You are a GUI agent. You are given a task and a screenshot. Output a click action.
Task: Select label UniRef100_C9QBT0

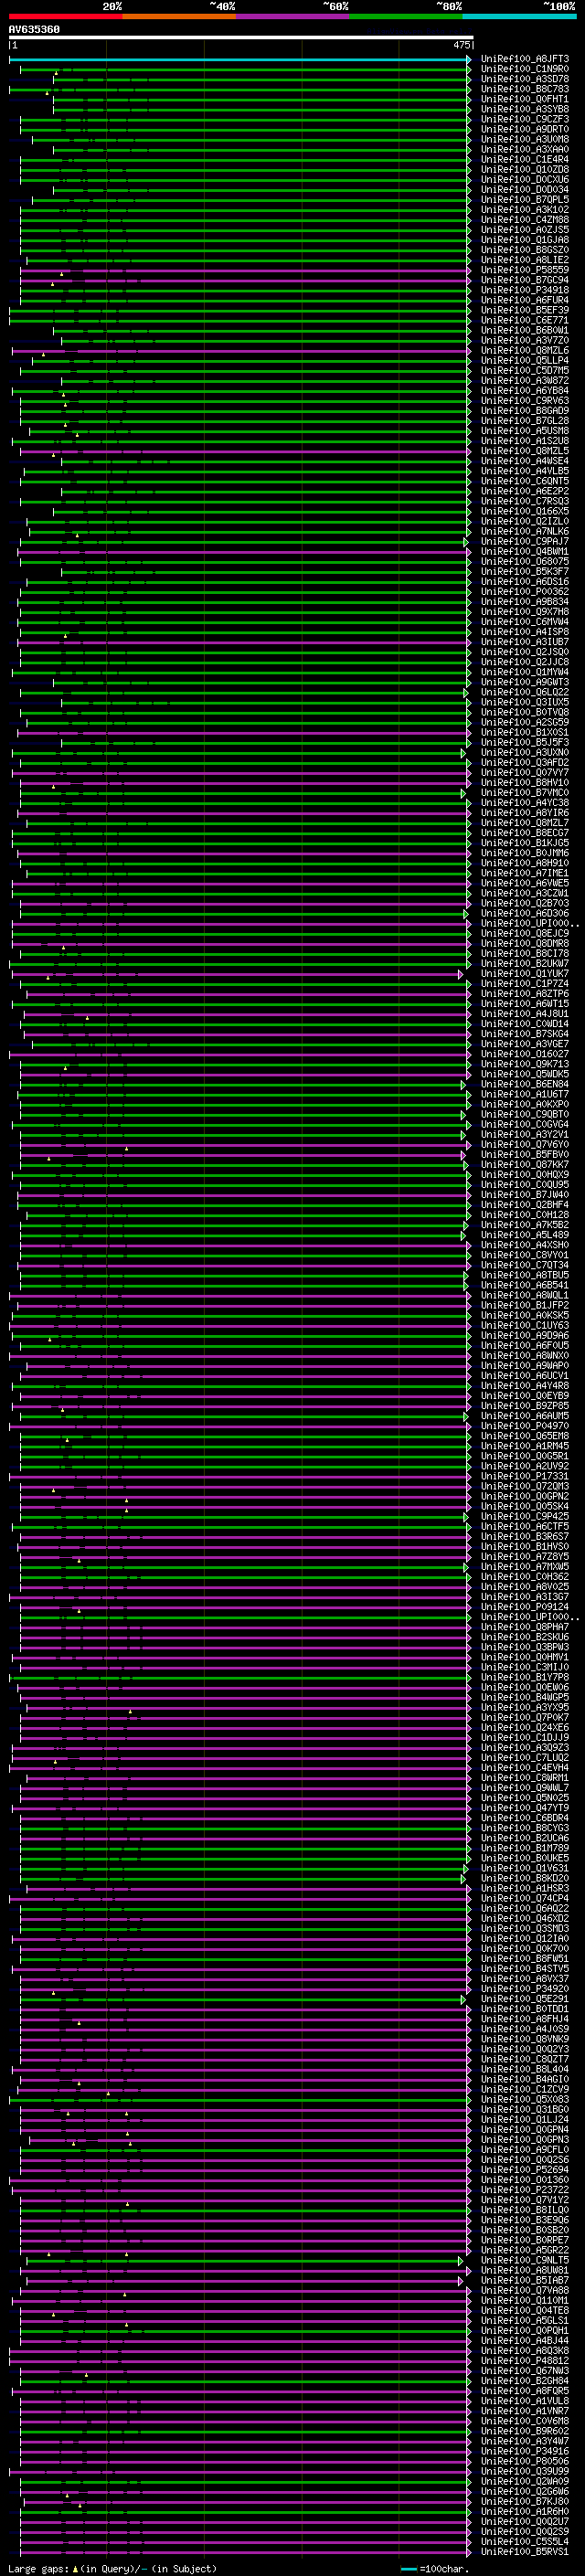525,1114
